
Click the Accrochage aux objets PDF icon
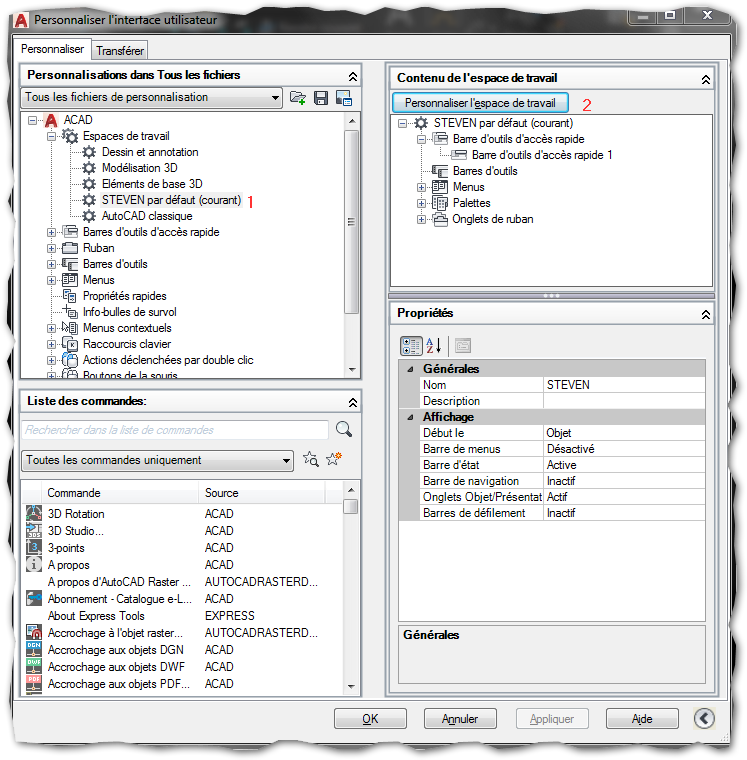pos(33,683)
